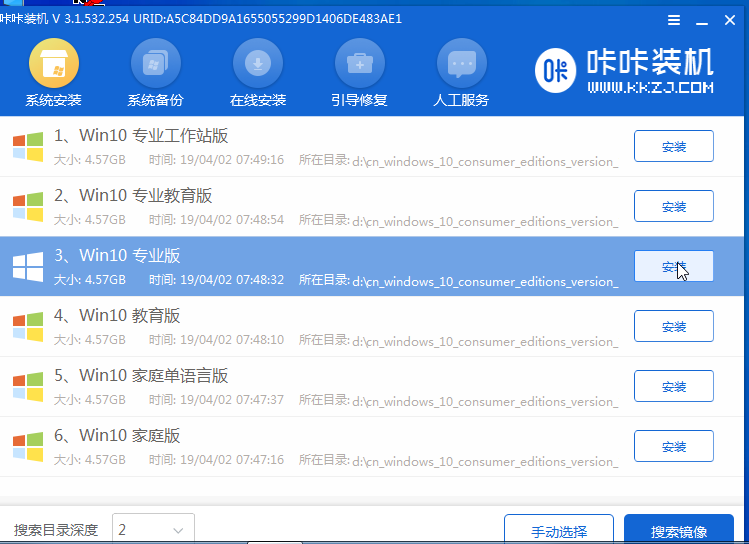
Task: Click Windows logo of Win10 专业教育版
Action: pyautogui.click(x=28, y=207)
